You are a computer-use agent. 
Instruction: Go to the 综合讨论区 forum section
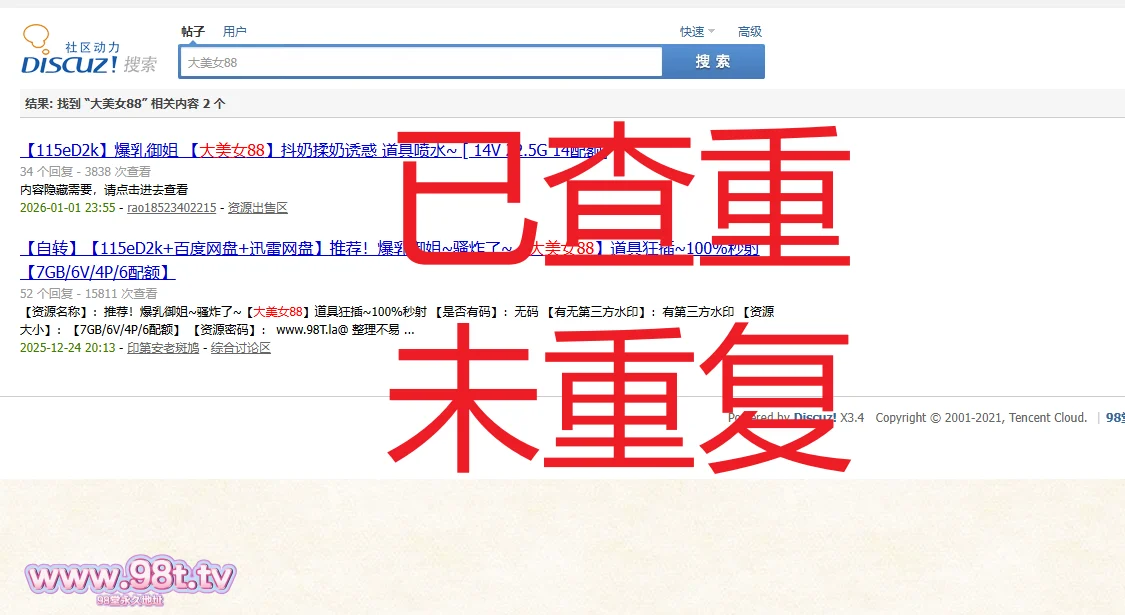coord(241,348)
